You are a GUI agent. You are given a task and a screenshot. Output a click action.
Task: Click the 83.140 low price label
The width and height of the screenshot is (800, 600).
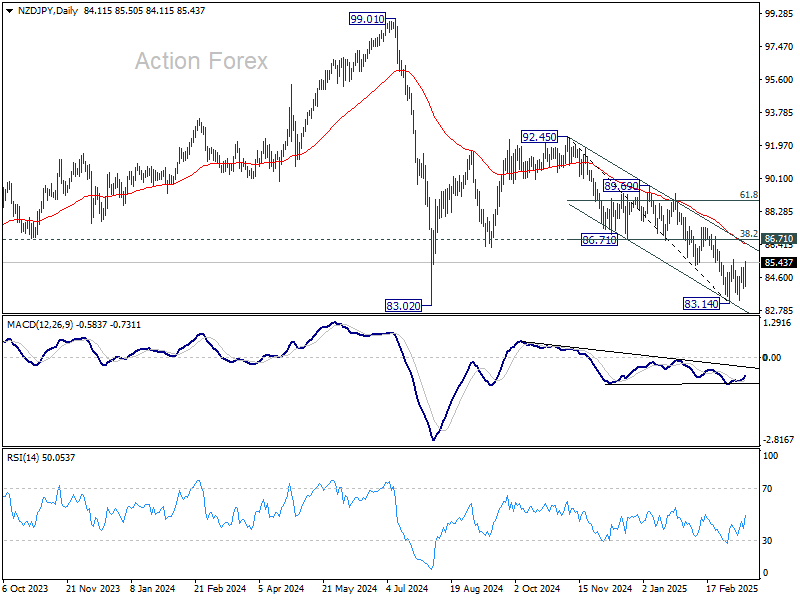coord(702,304)
